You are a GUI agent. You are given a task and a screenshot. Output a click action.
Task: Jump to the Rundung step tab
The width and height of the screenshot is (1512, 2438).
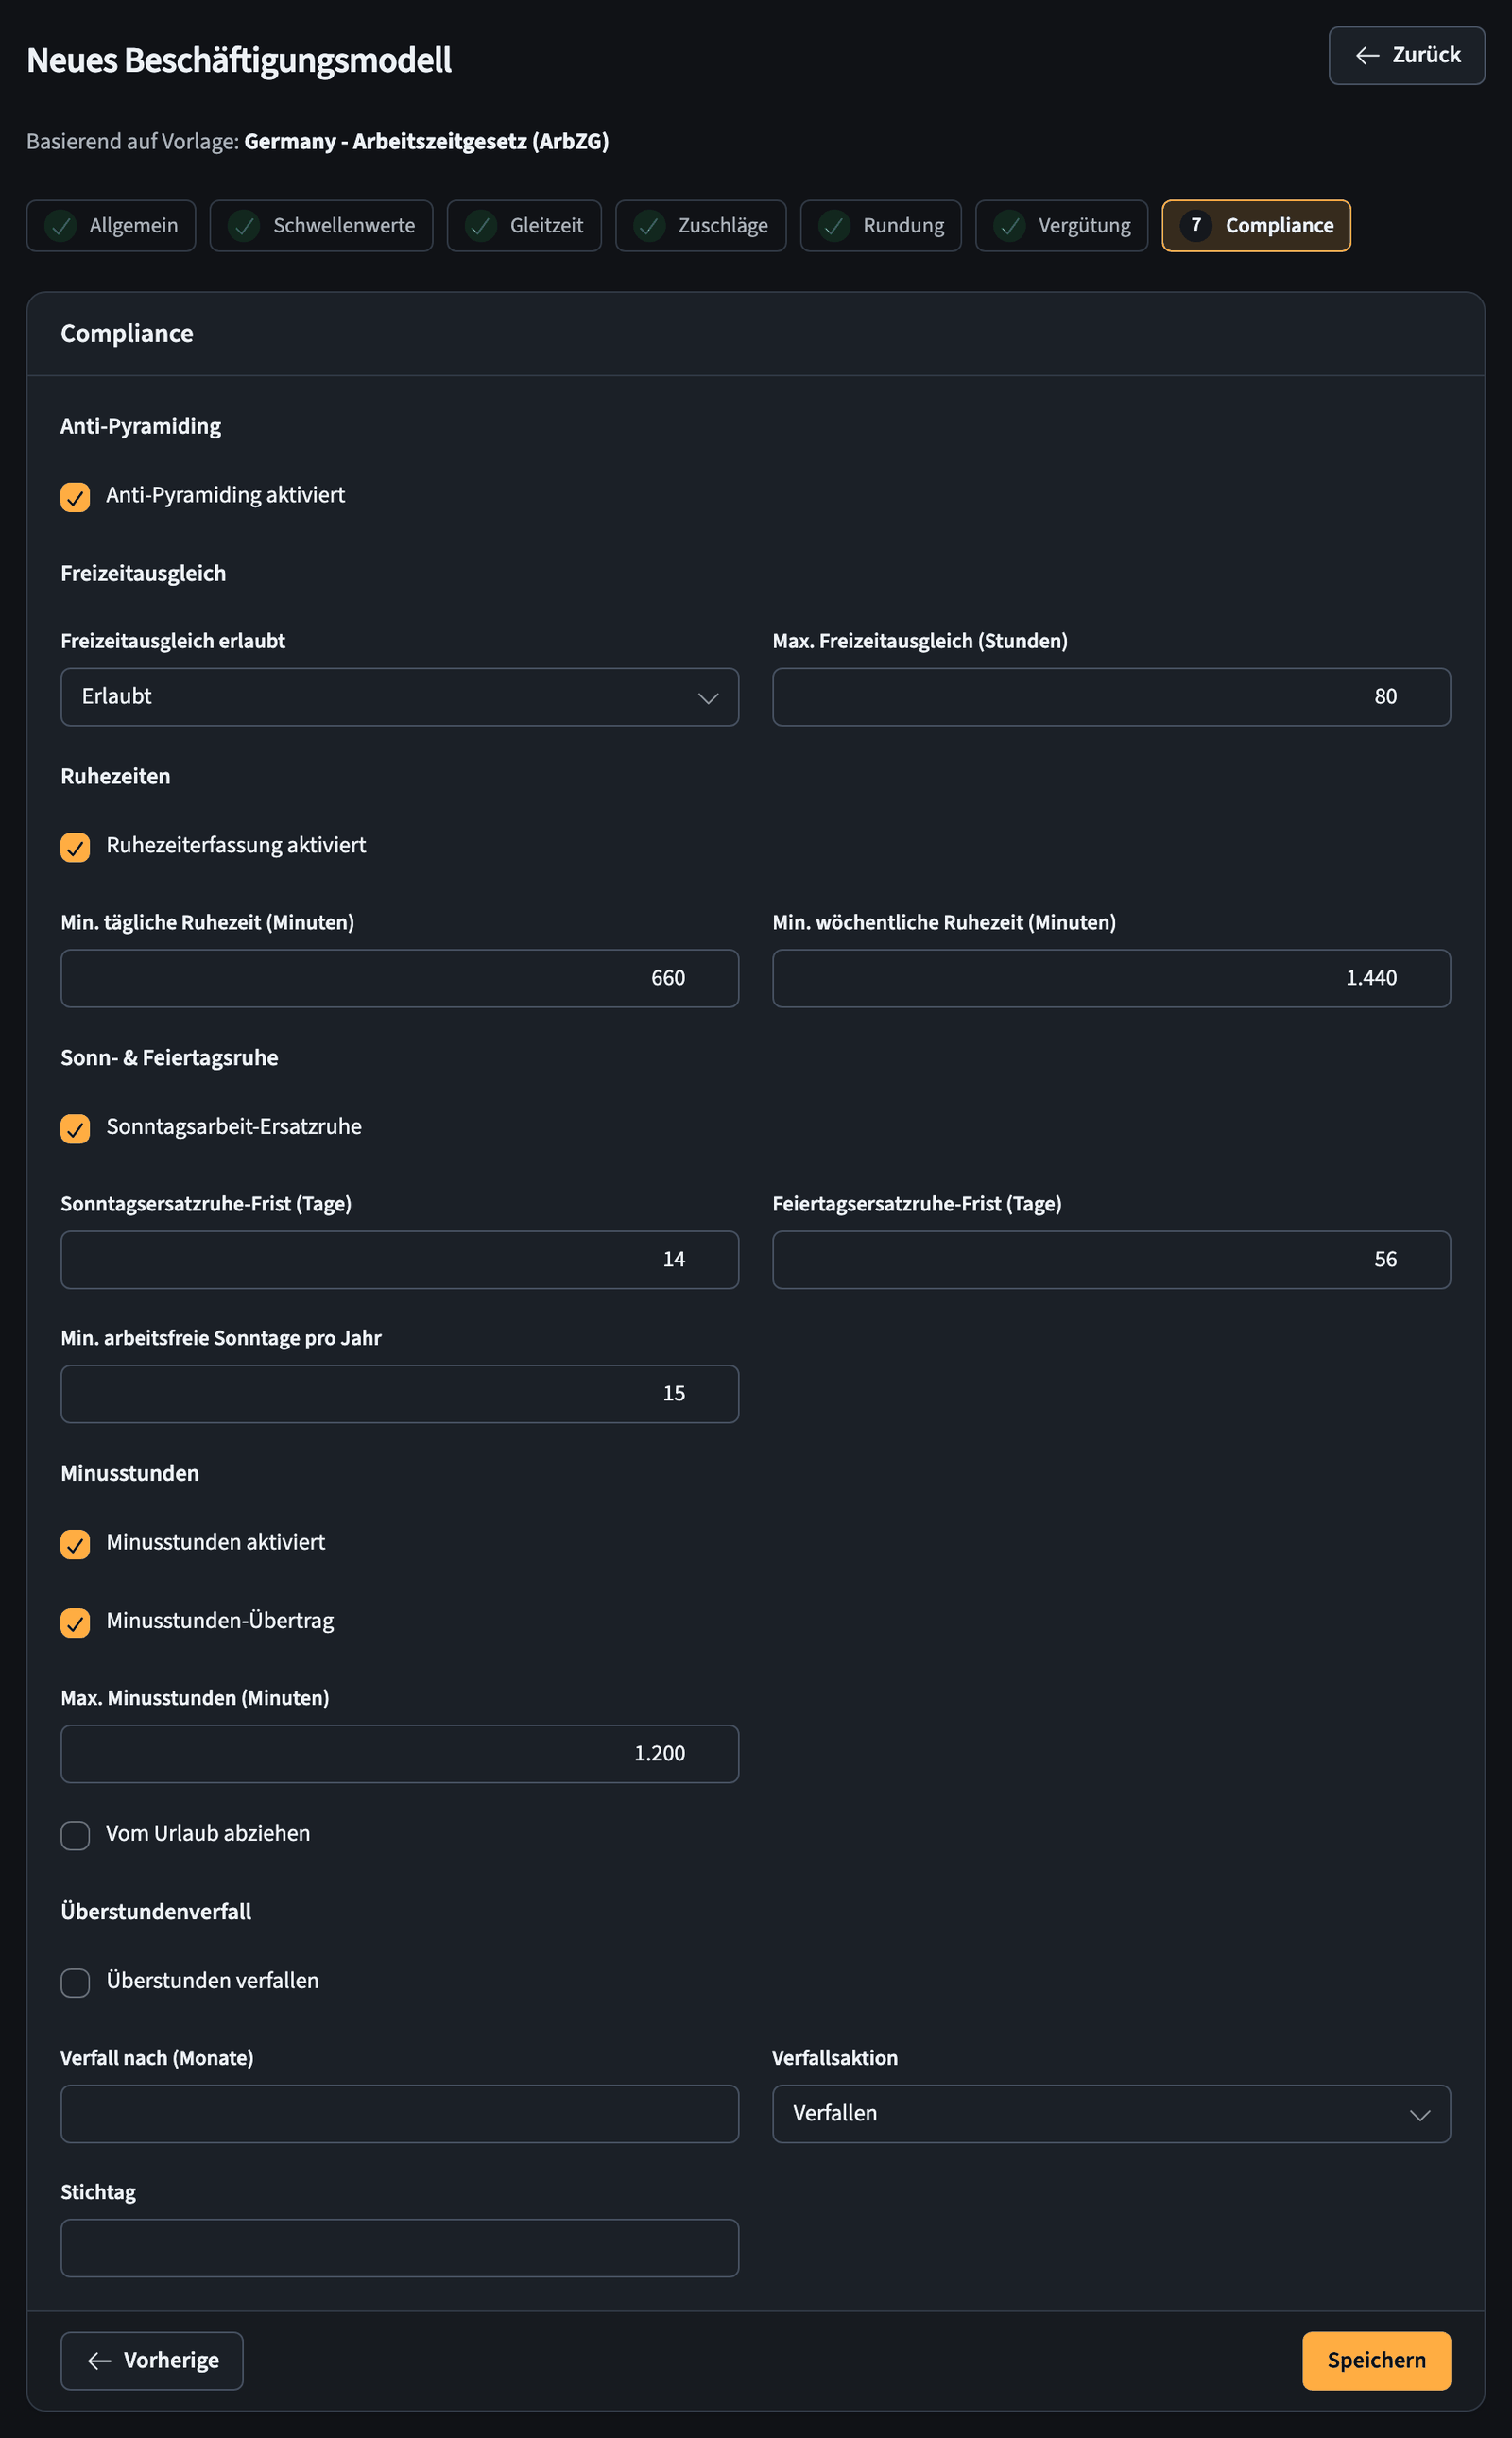tap(881, 226)
